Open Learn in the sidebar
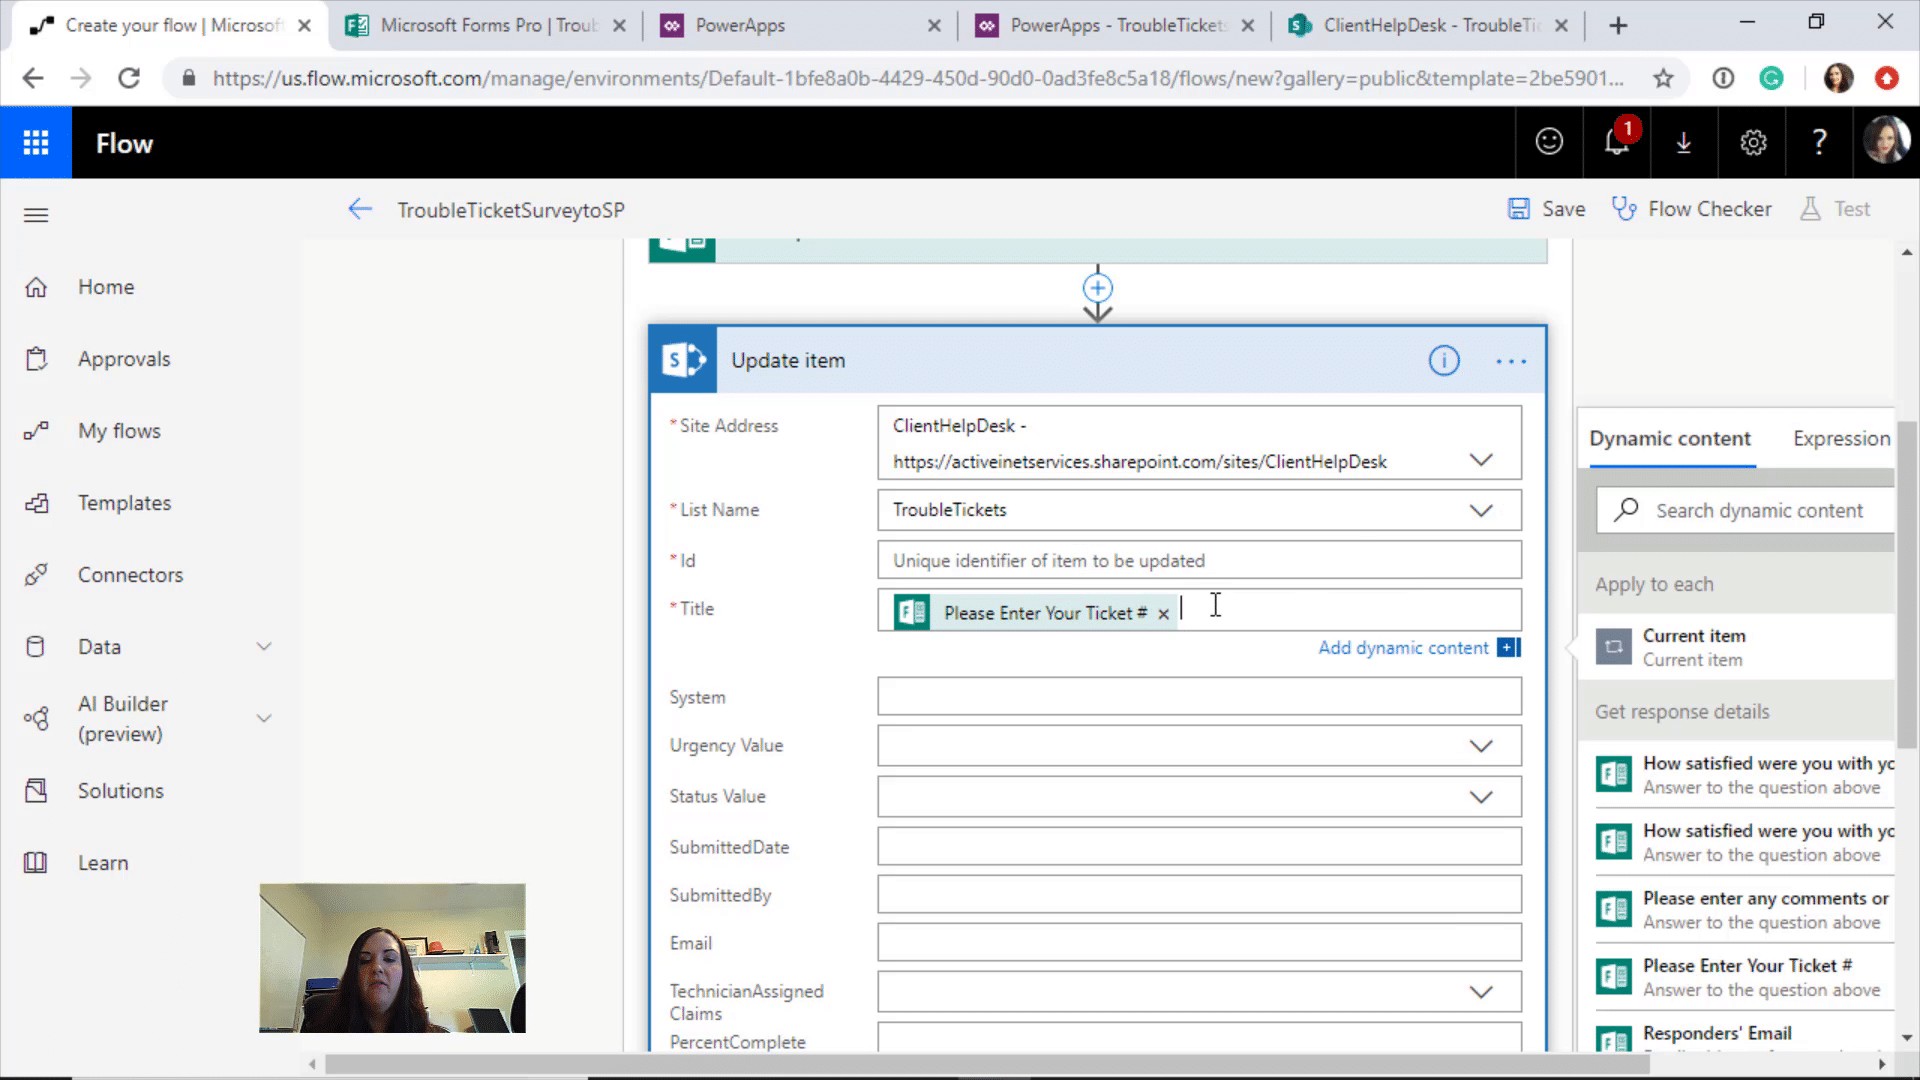The height and width of the screenshot is (1080, 1920). click(103, 863)
